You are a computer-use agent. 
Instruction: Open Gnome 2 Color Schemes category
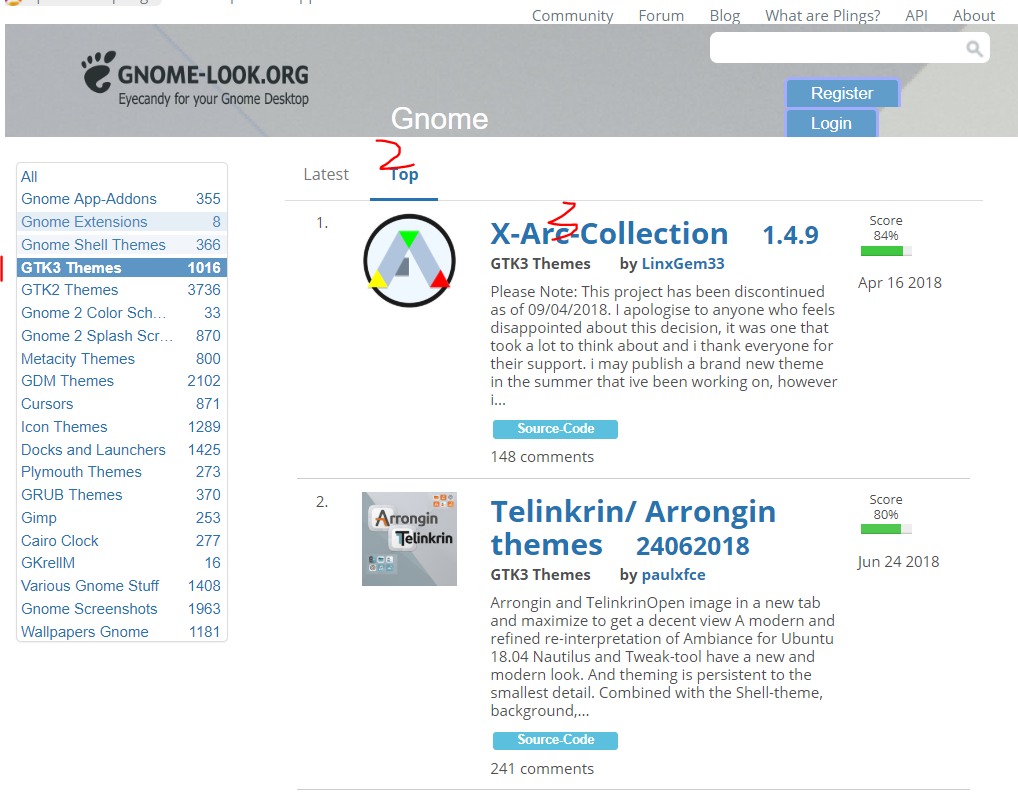pos(121,313)
